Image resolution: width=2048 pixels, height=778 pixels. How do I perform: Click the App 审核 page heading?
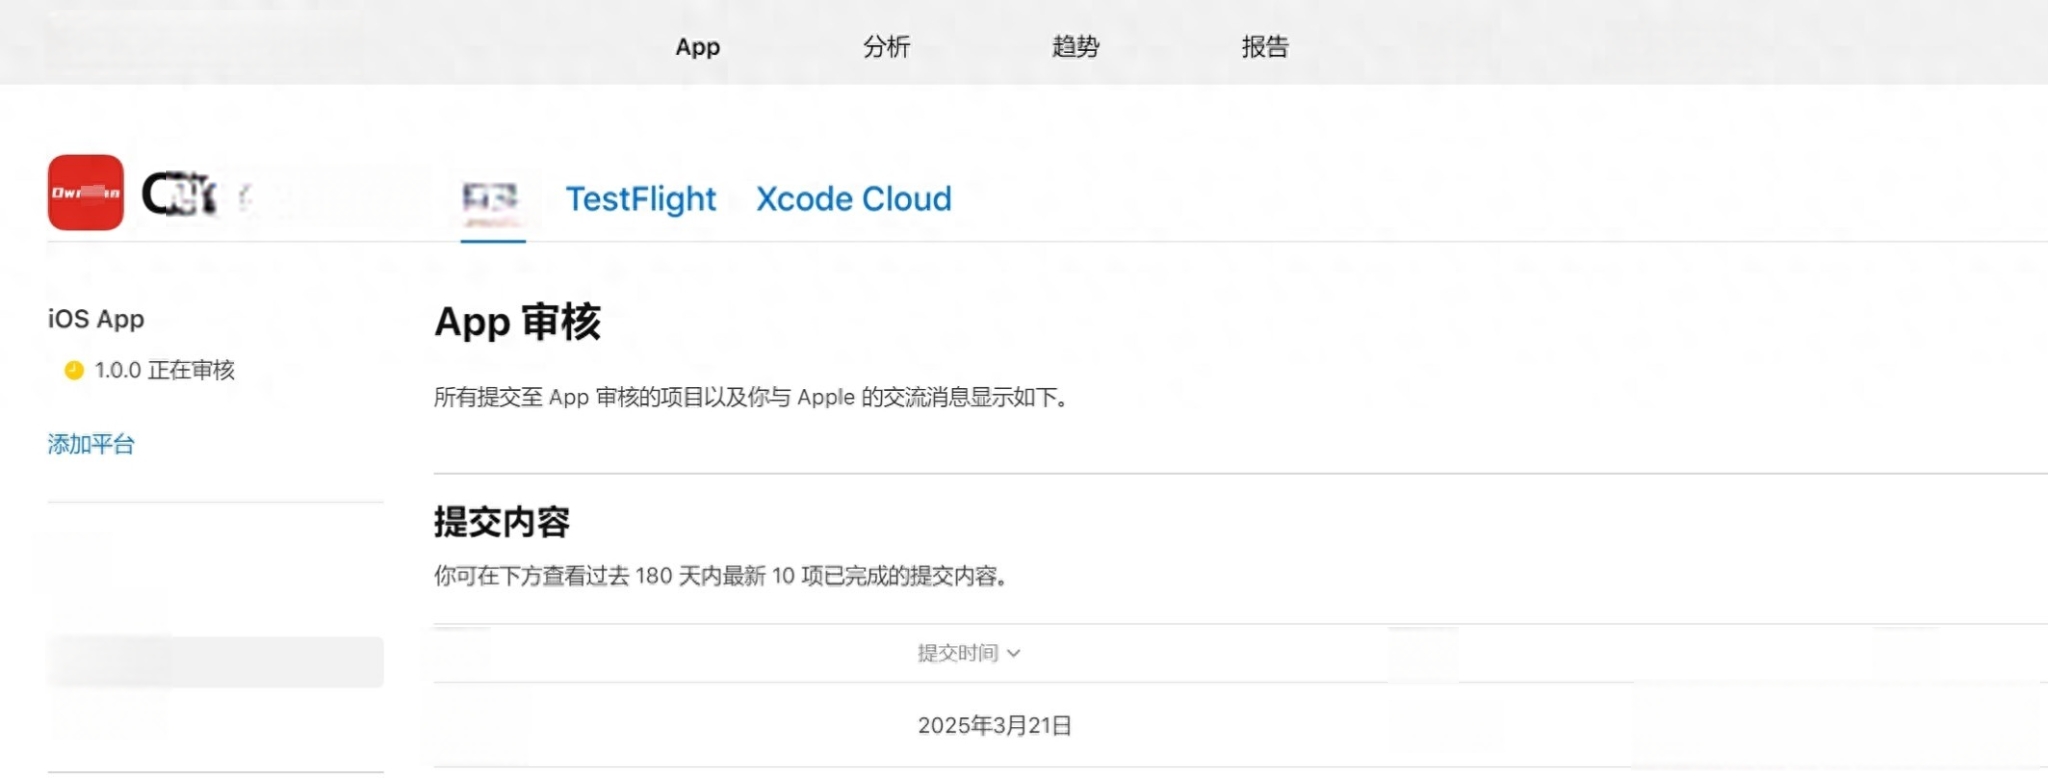(517, 322)
